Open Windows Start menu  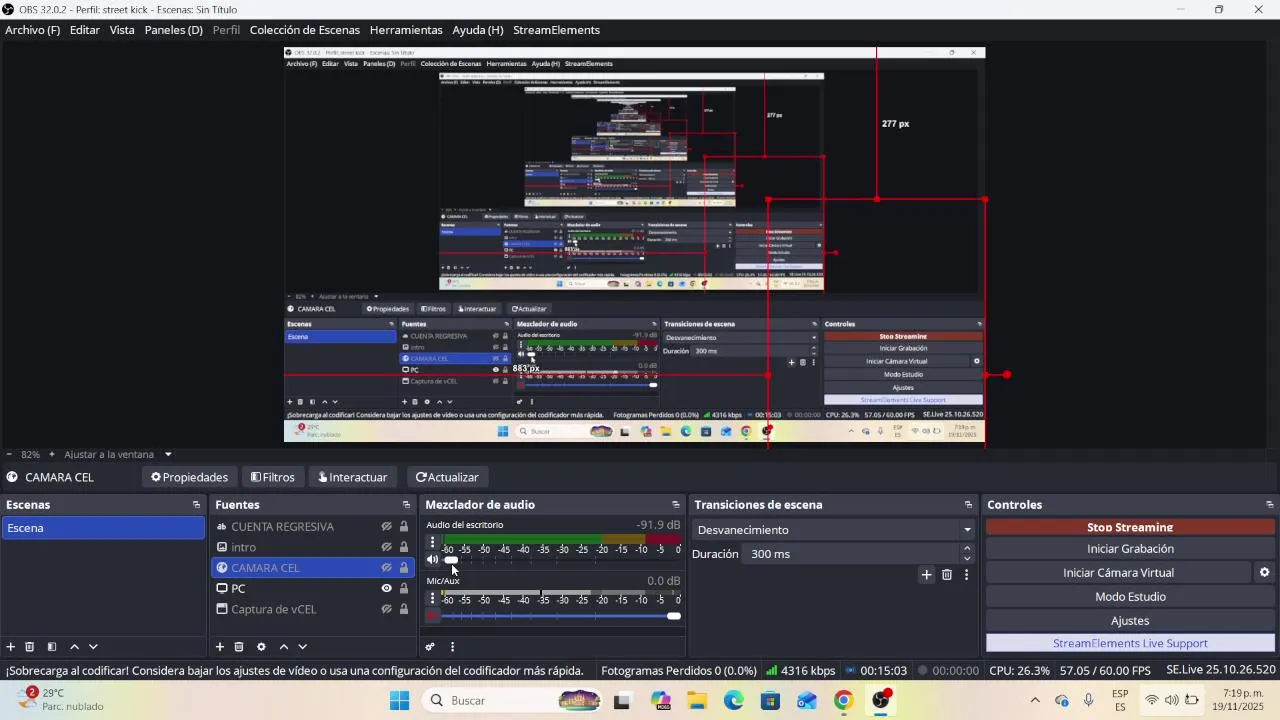399,700
